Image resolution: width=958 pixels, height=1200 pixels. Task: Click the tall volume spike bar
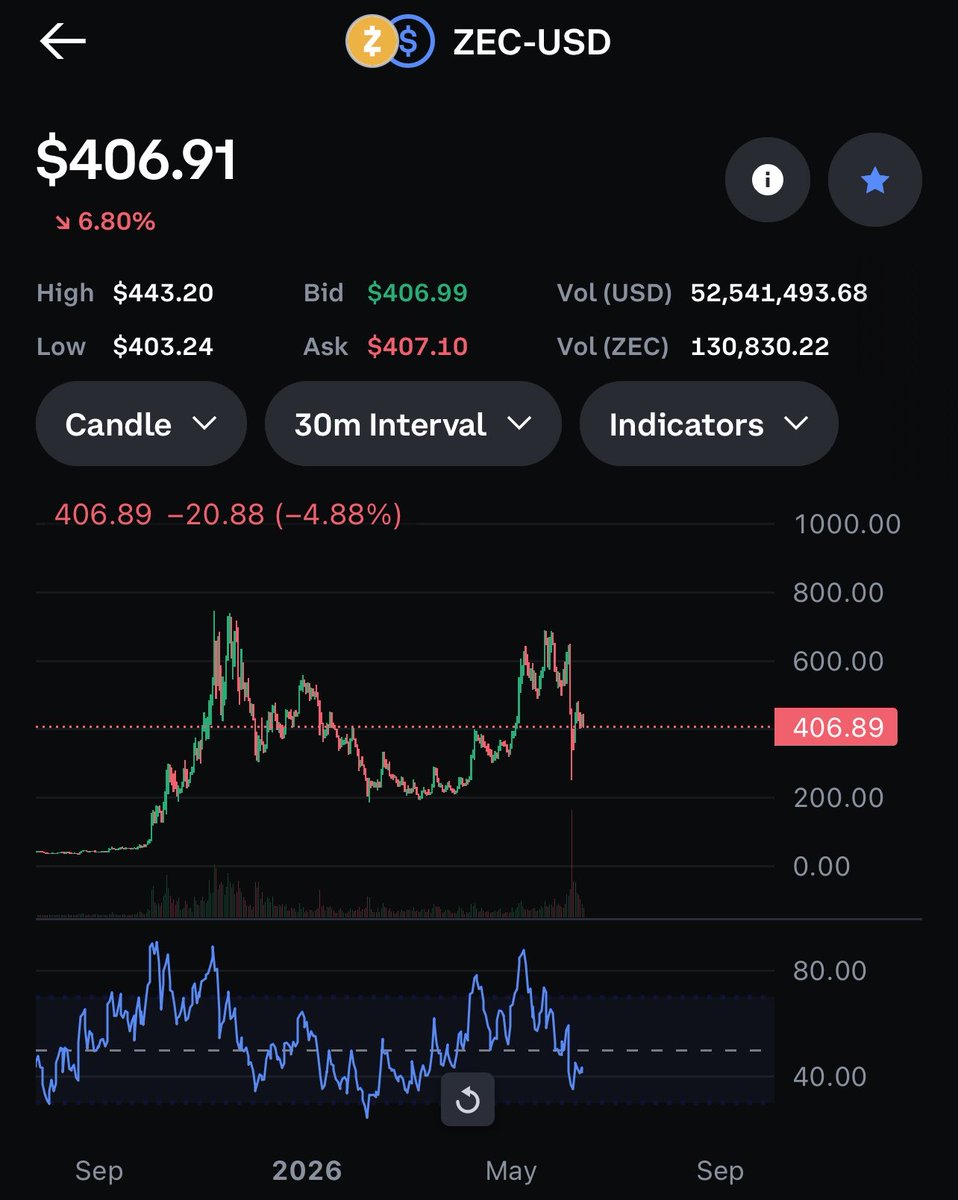click(572, 863)
